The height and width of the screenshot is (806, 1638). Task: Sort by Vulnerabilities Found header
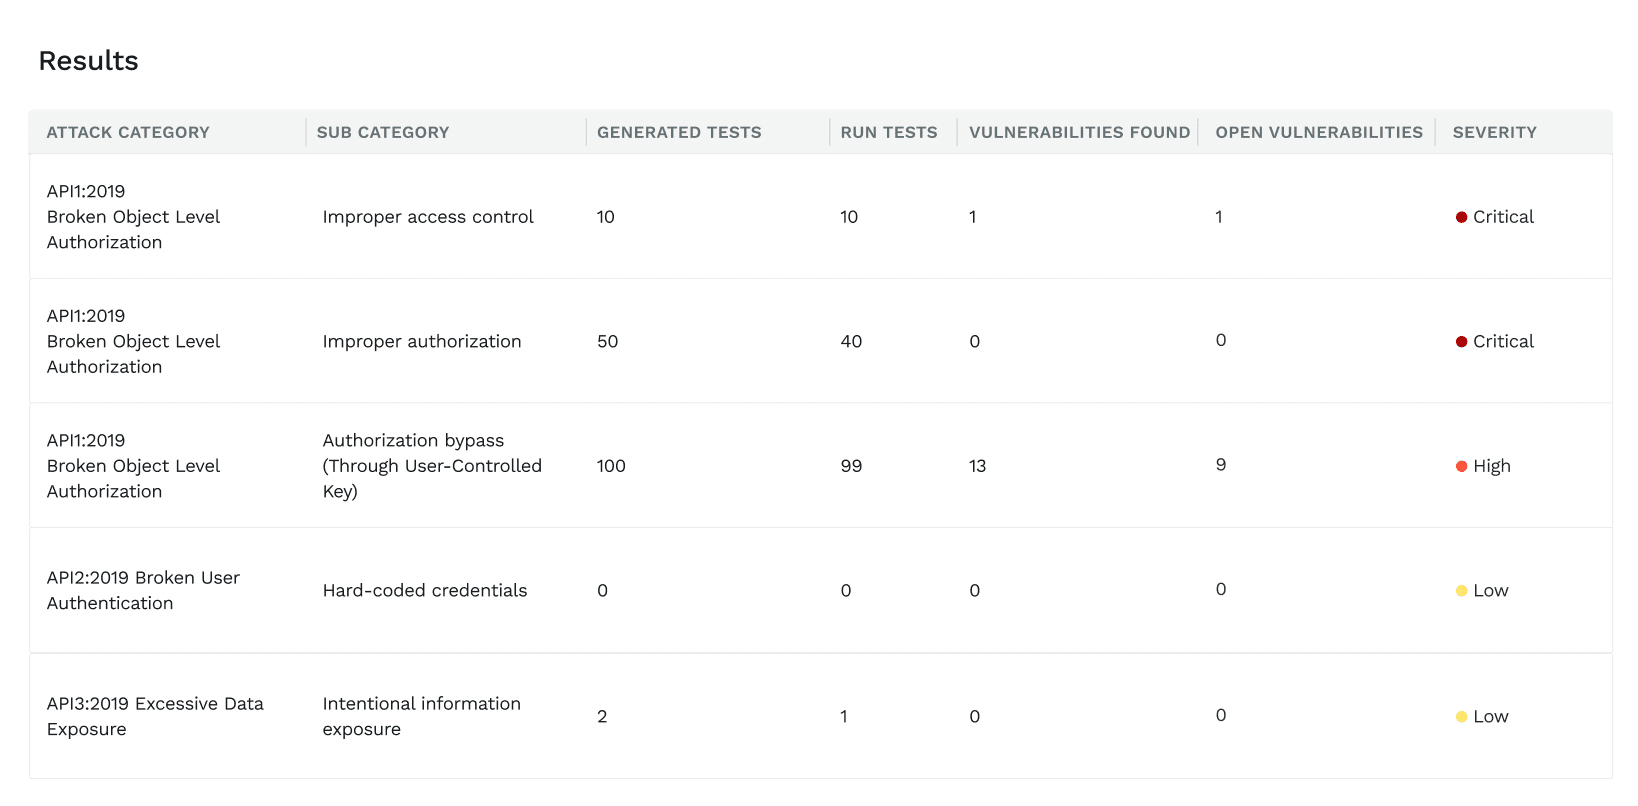point(1079,132)
